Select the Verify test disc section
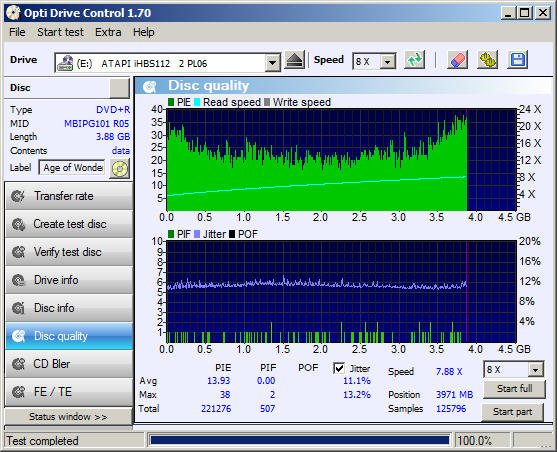The width and height of the screenshot is (557, 452). click(x=69, y=252)
